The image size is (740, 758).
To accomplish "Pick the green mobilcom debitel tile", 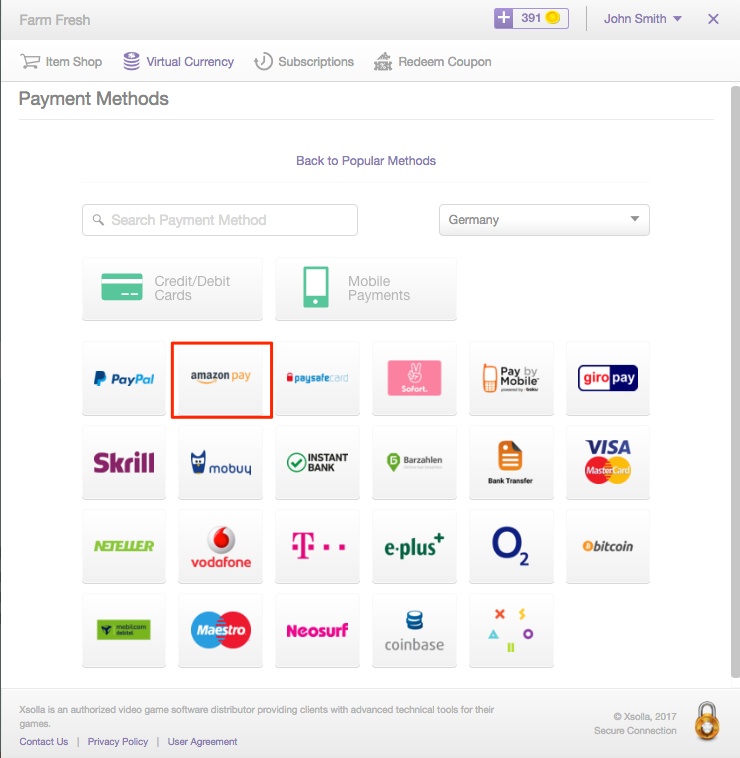I will (x=124, y=630).
